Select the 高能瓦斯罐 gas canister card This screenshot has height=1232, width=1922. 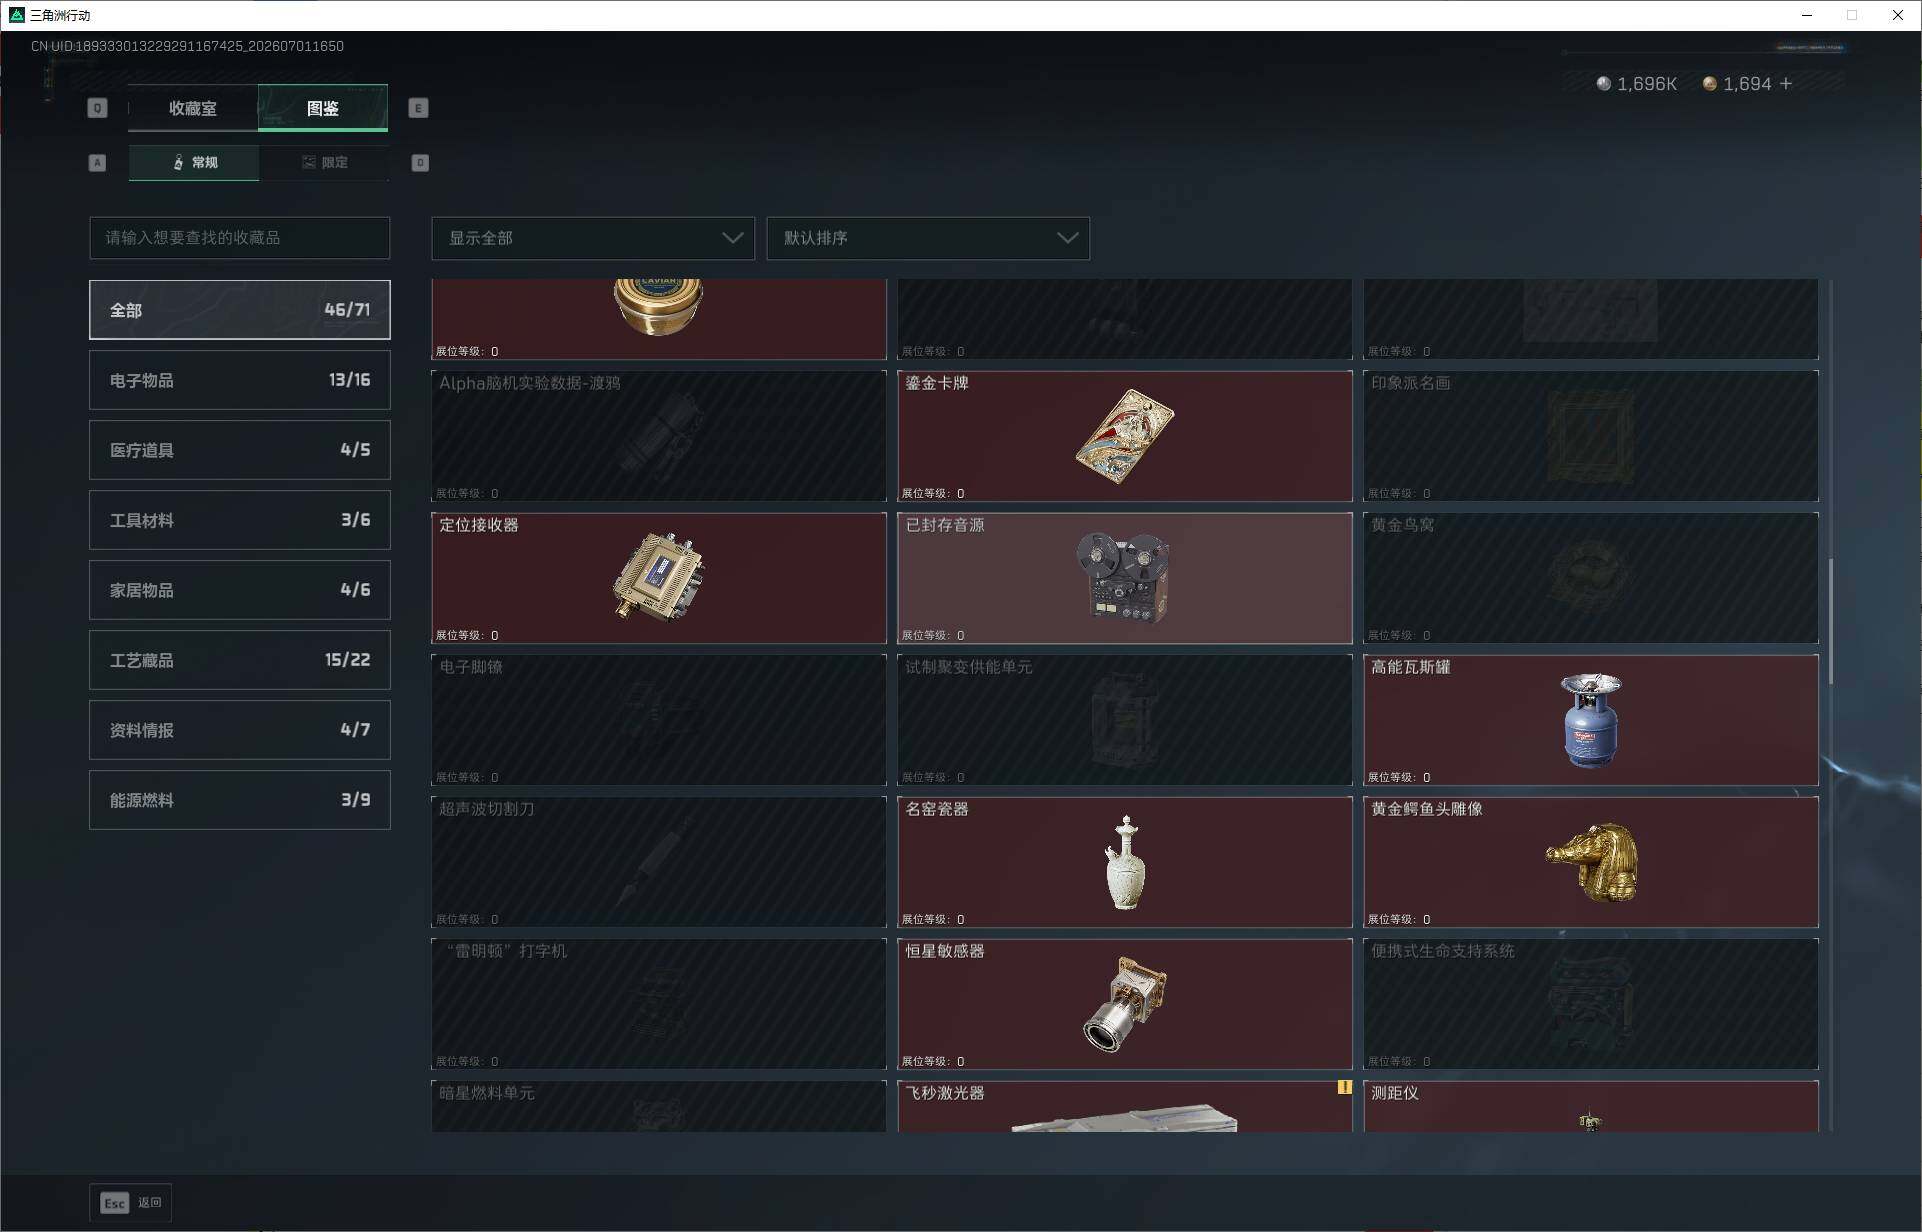[x=1590, y=720]
